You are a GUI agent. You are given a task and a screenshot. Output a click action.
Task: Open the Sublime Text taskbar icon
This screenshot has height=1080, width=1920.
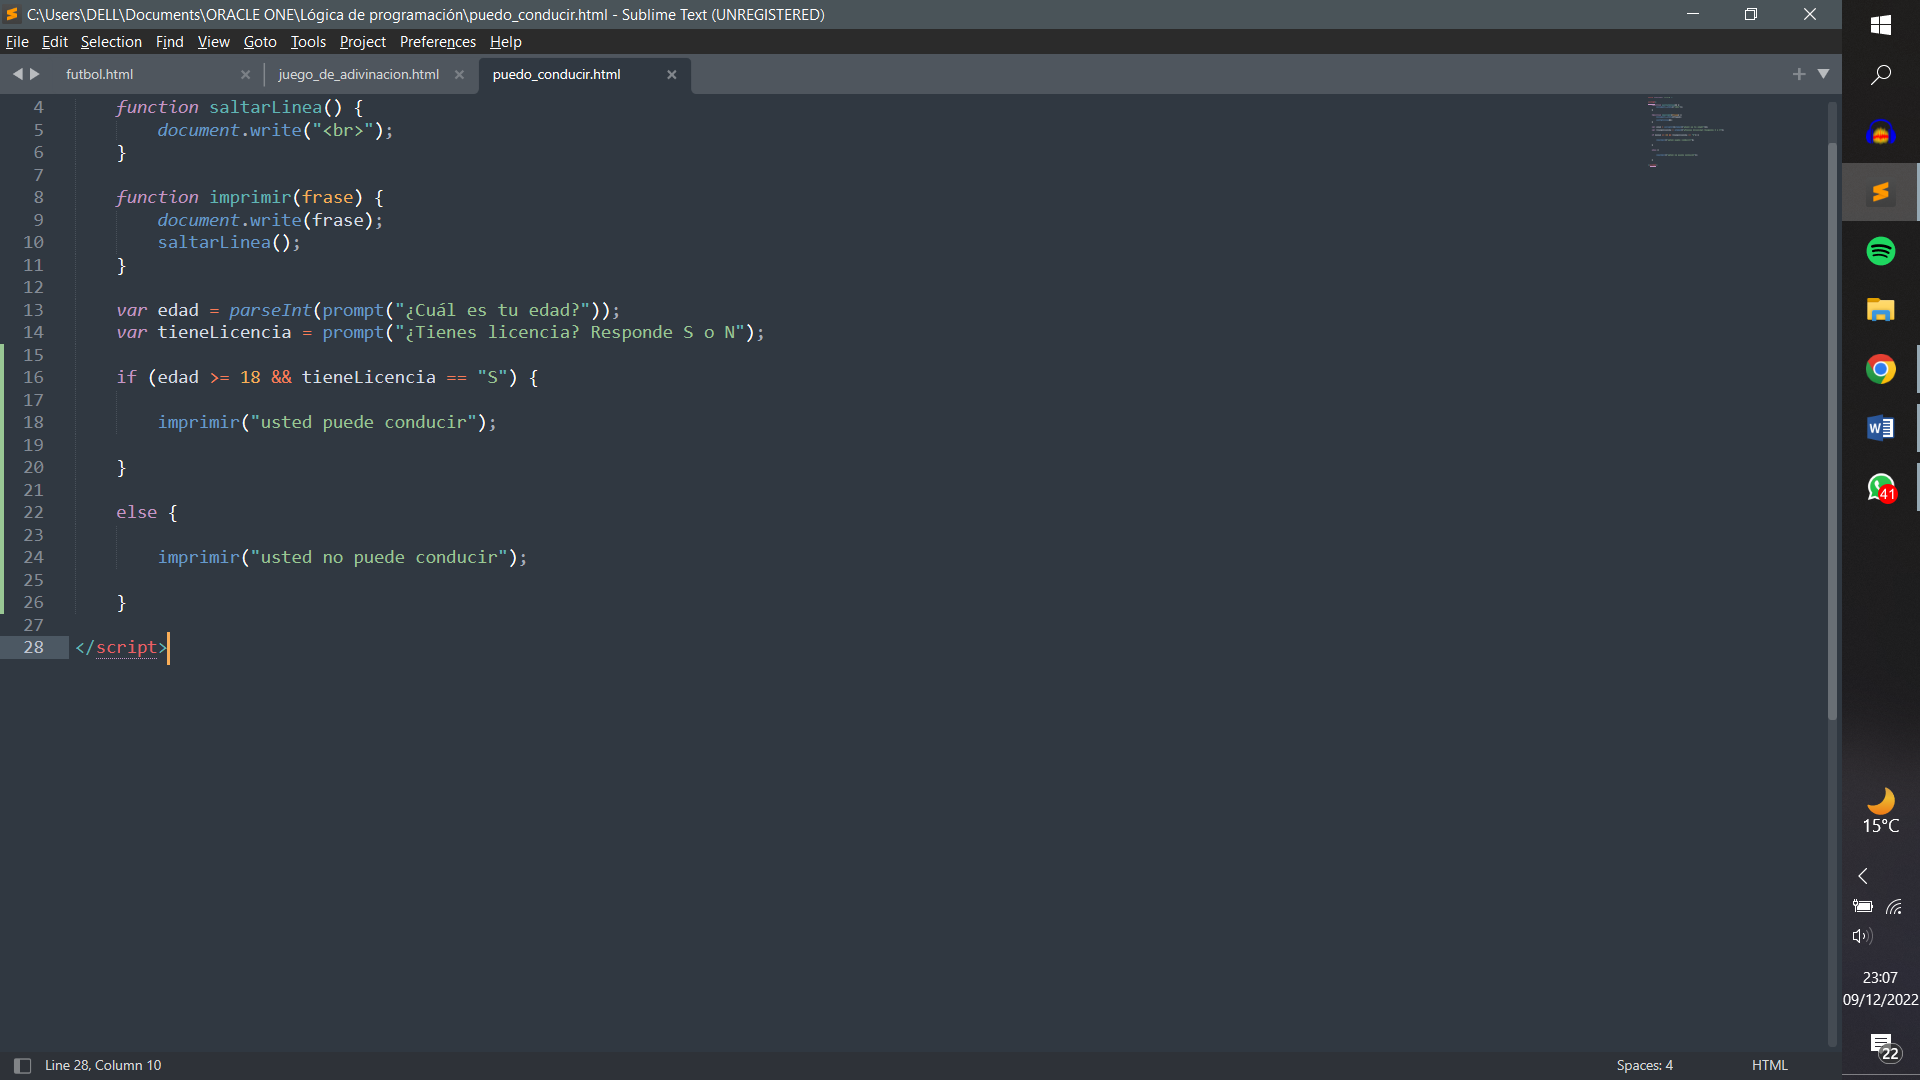point(1880,192)
